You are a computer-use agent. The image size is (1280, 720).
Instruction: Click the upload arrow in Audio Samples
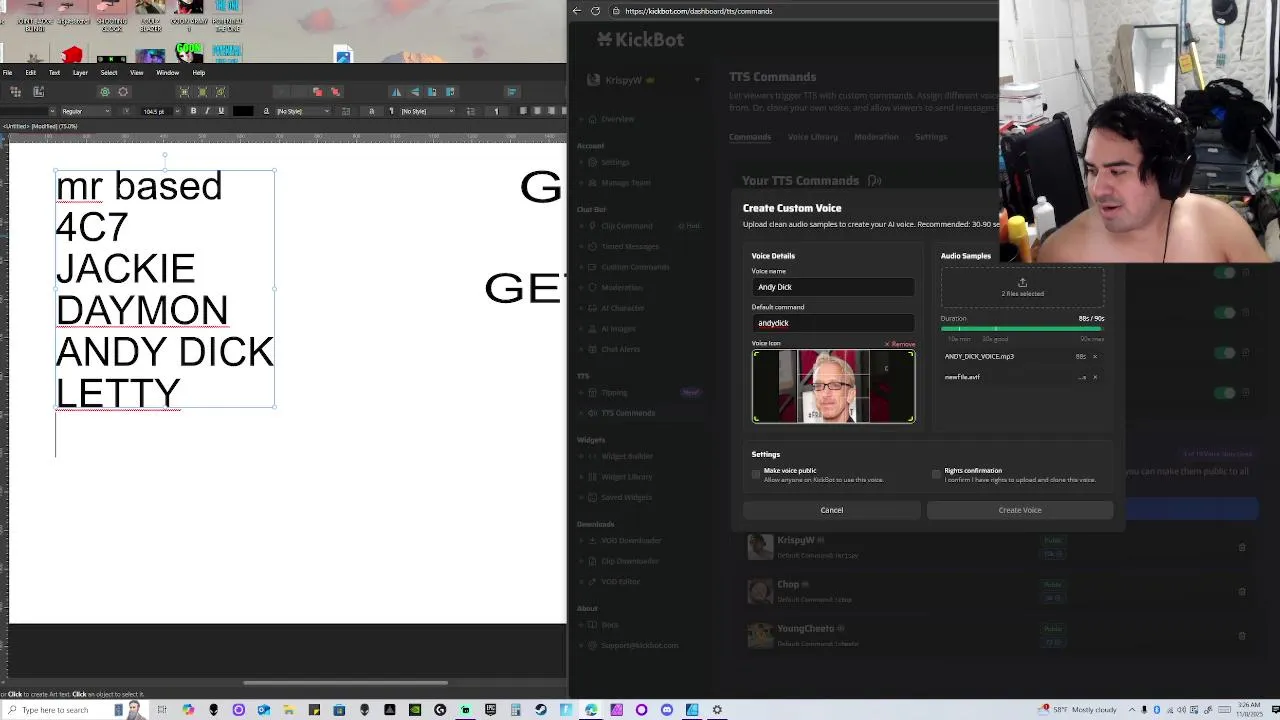point(1022,283)
